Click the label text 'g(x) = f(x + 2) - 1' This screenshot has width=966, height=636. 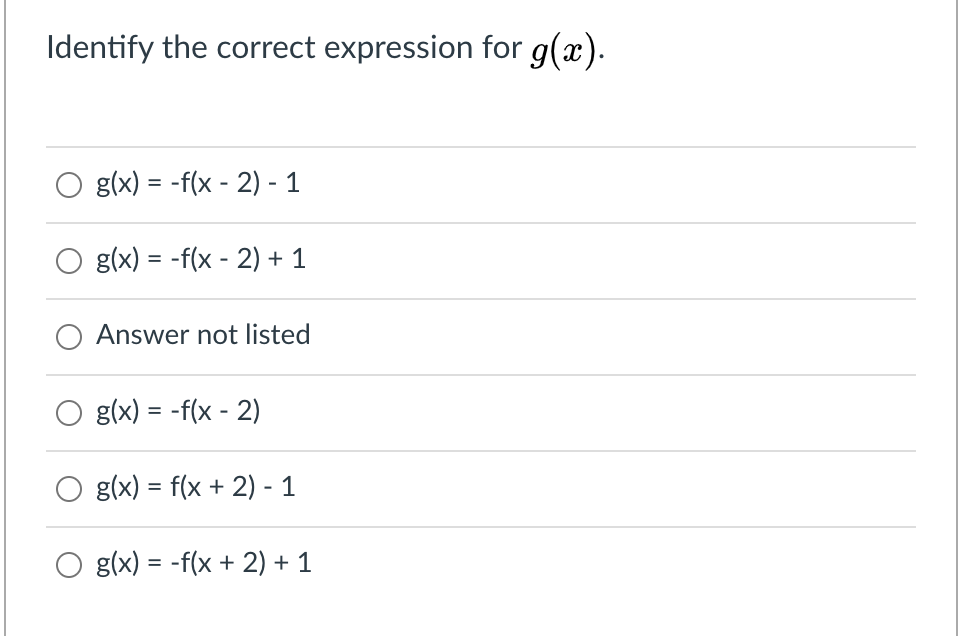tap(196, 487)
